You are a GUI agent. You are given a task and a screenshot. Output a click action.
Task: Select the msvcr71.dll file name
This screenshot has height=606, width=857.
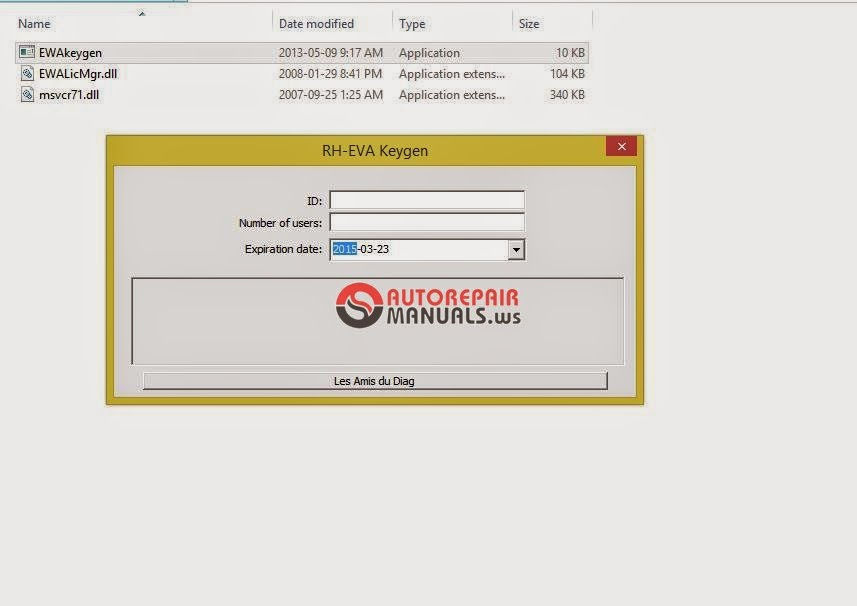pos(69,95)
